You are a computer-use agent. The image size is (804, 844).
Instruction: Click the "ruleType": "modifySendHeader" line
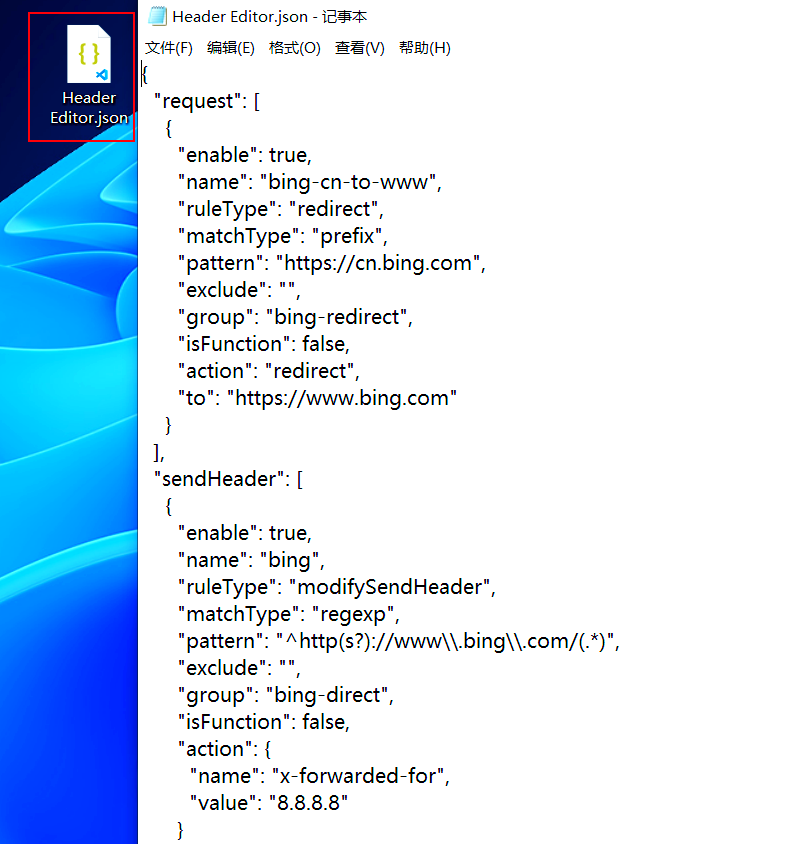click(x=336, y=587)
